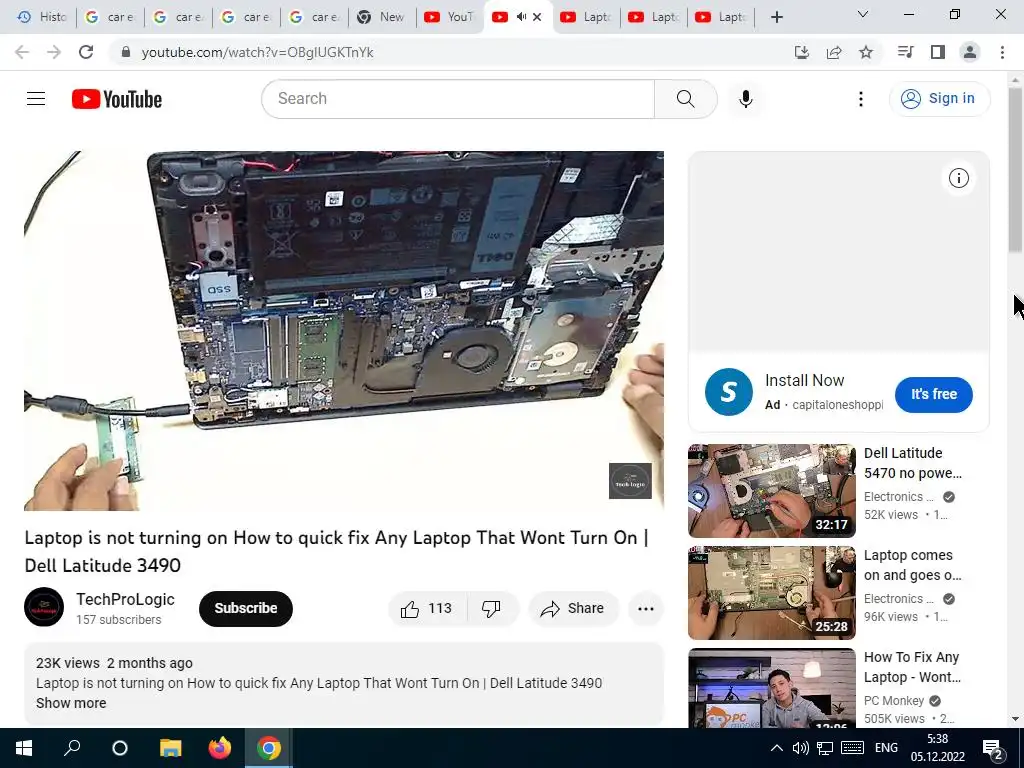
Task: Open more actions ellipsis under video
Action: click(646, 609)
